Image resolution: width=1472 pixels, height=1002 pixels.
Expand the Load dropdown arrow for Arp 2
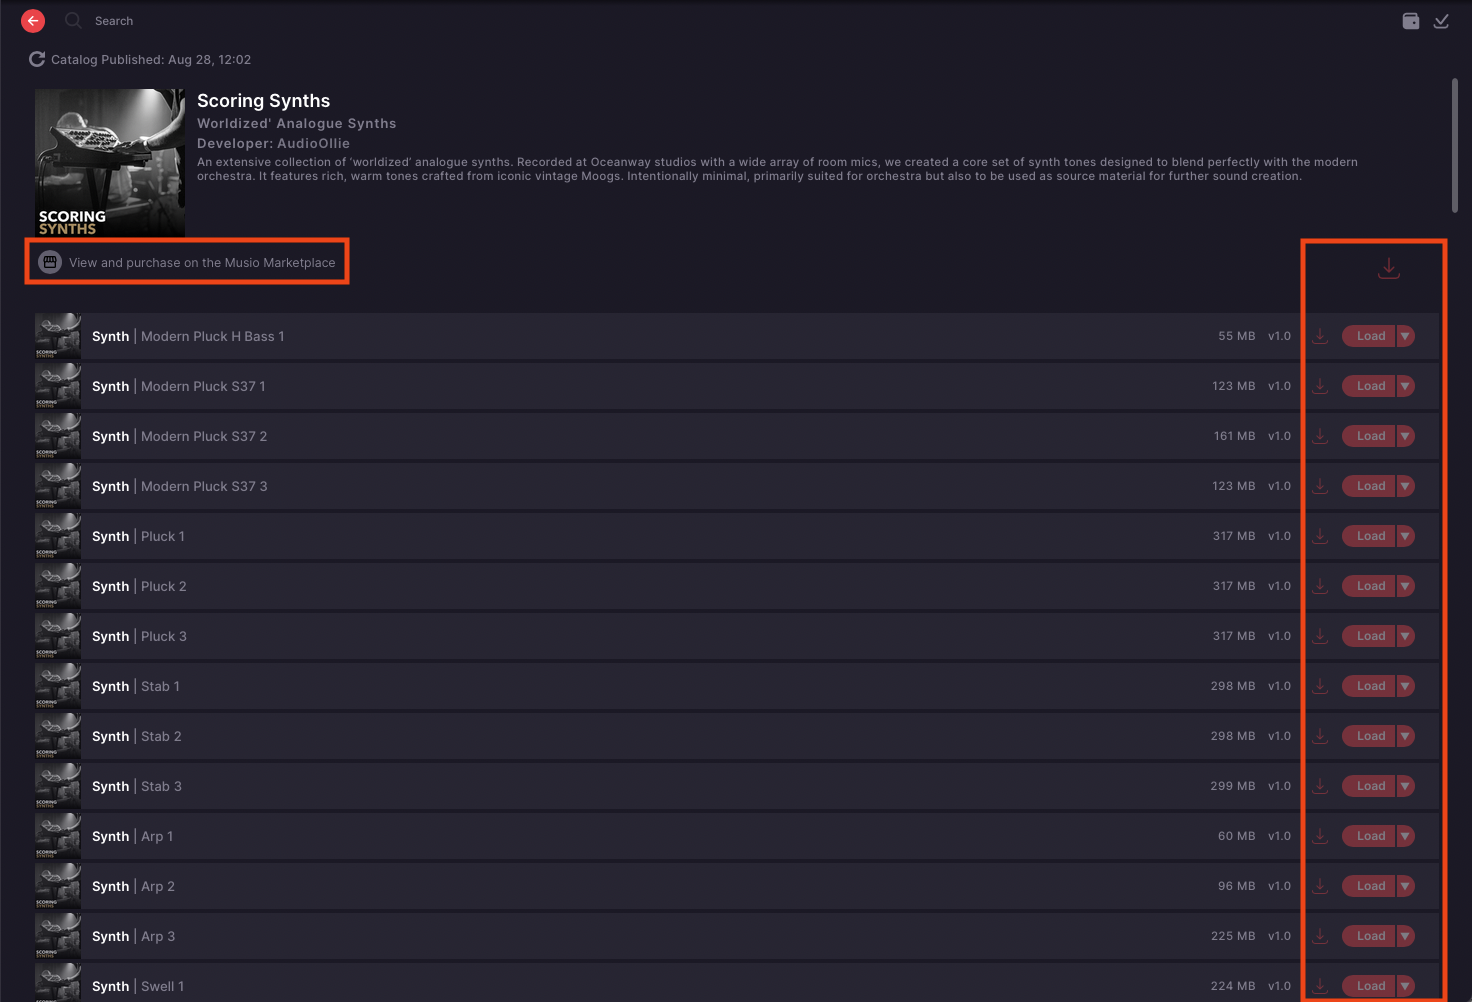pyautogui.click(x=1405, y=886)
